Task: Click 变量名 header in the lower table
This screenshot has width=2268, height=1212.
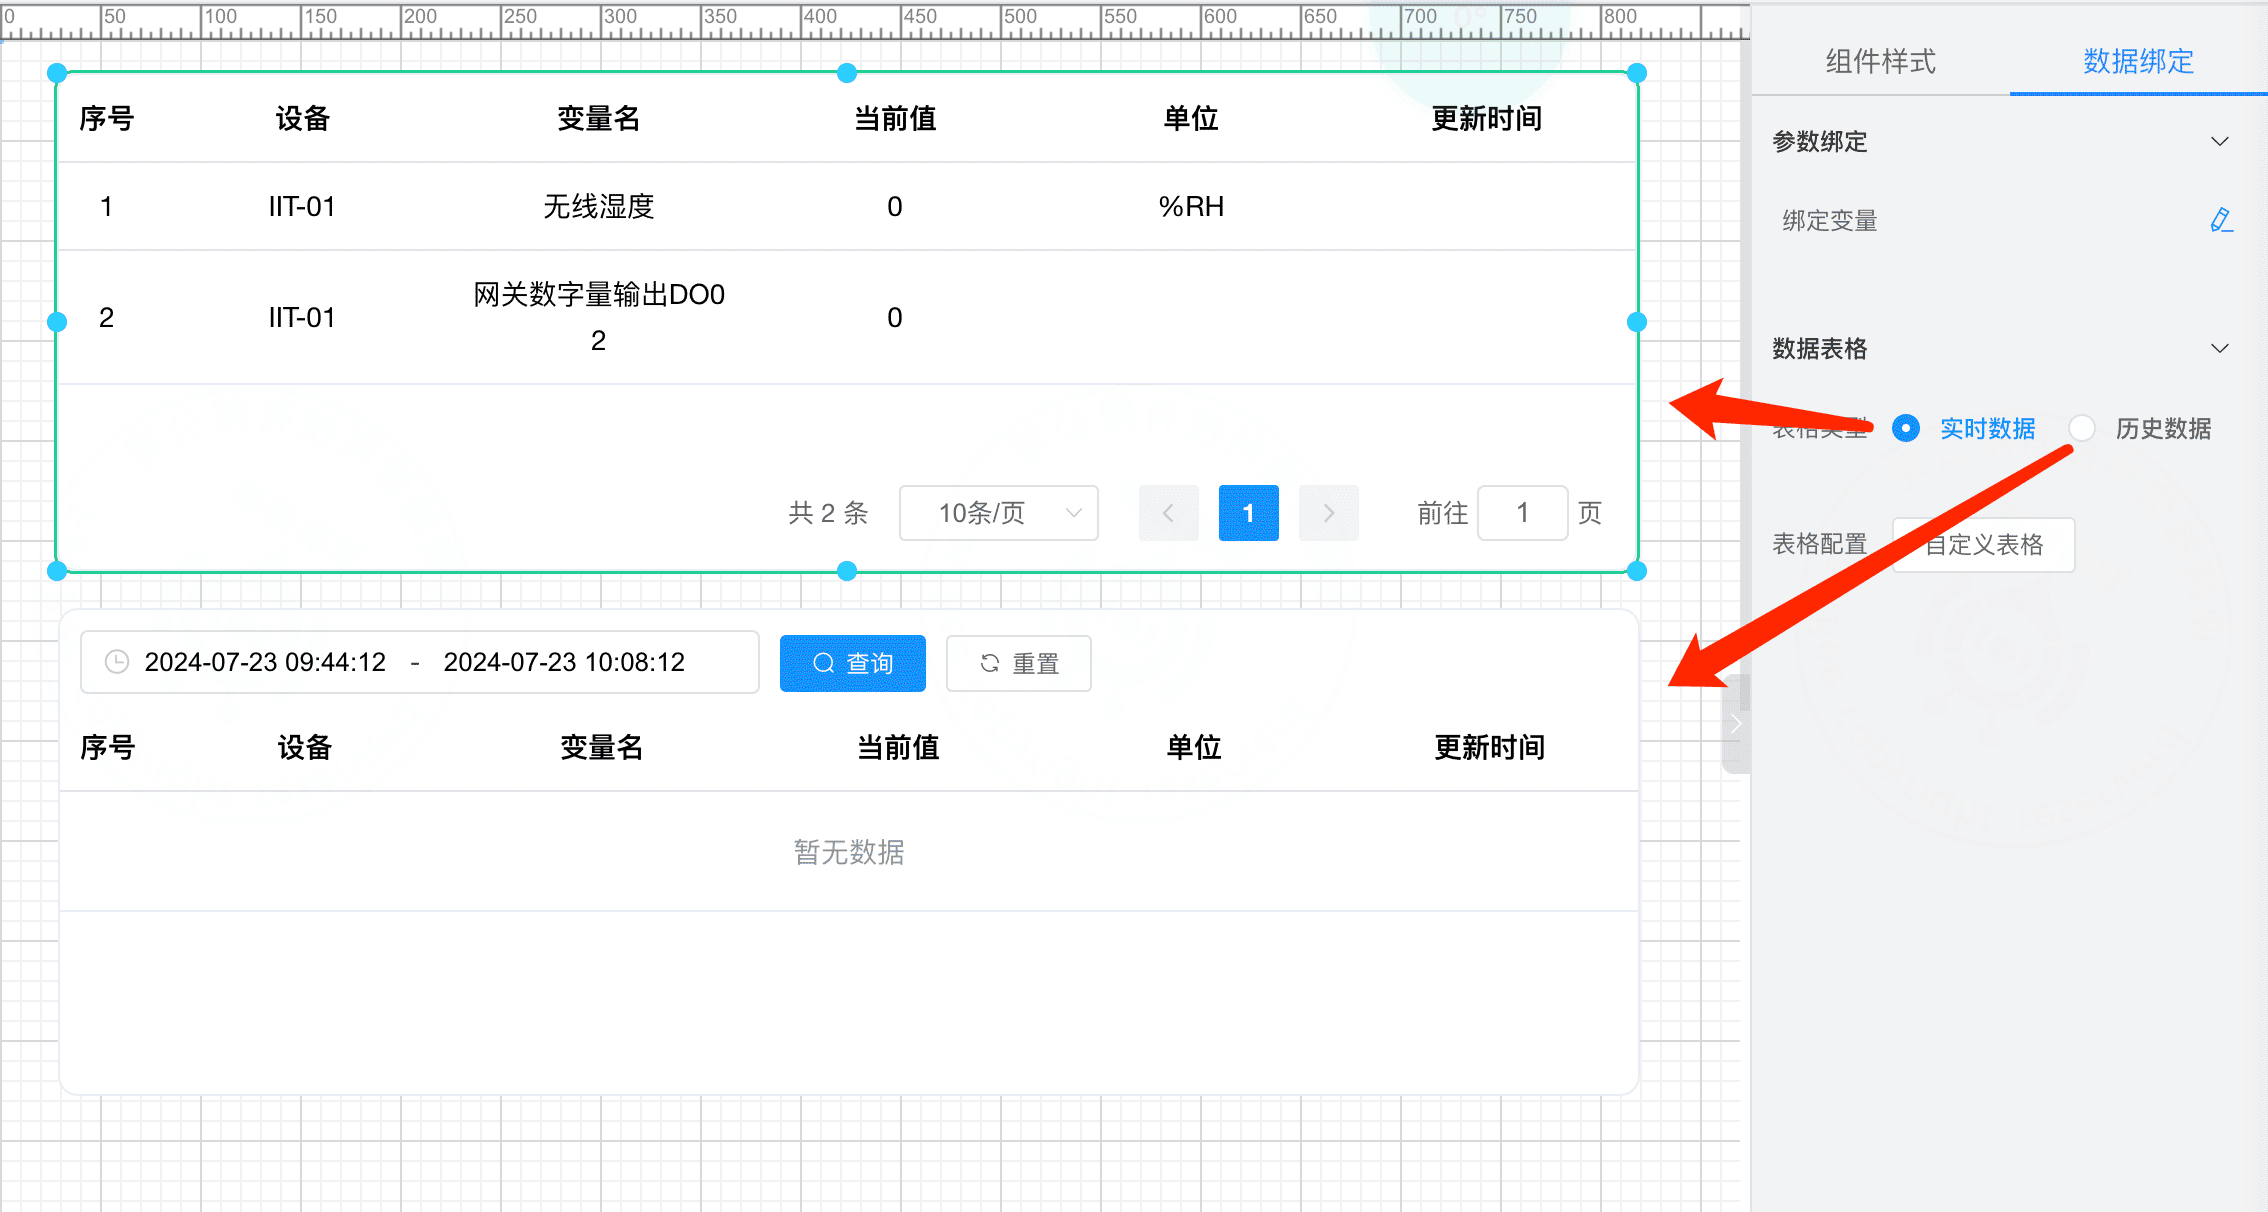Action: tap(601, 748)
